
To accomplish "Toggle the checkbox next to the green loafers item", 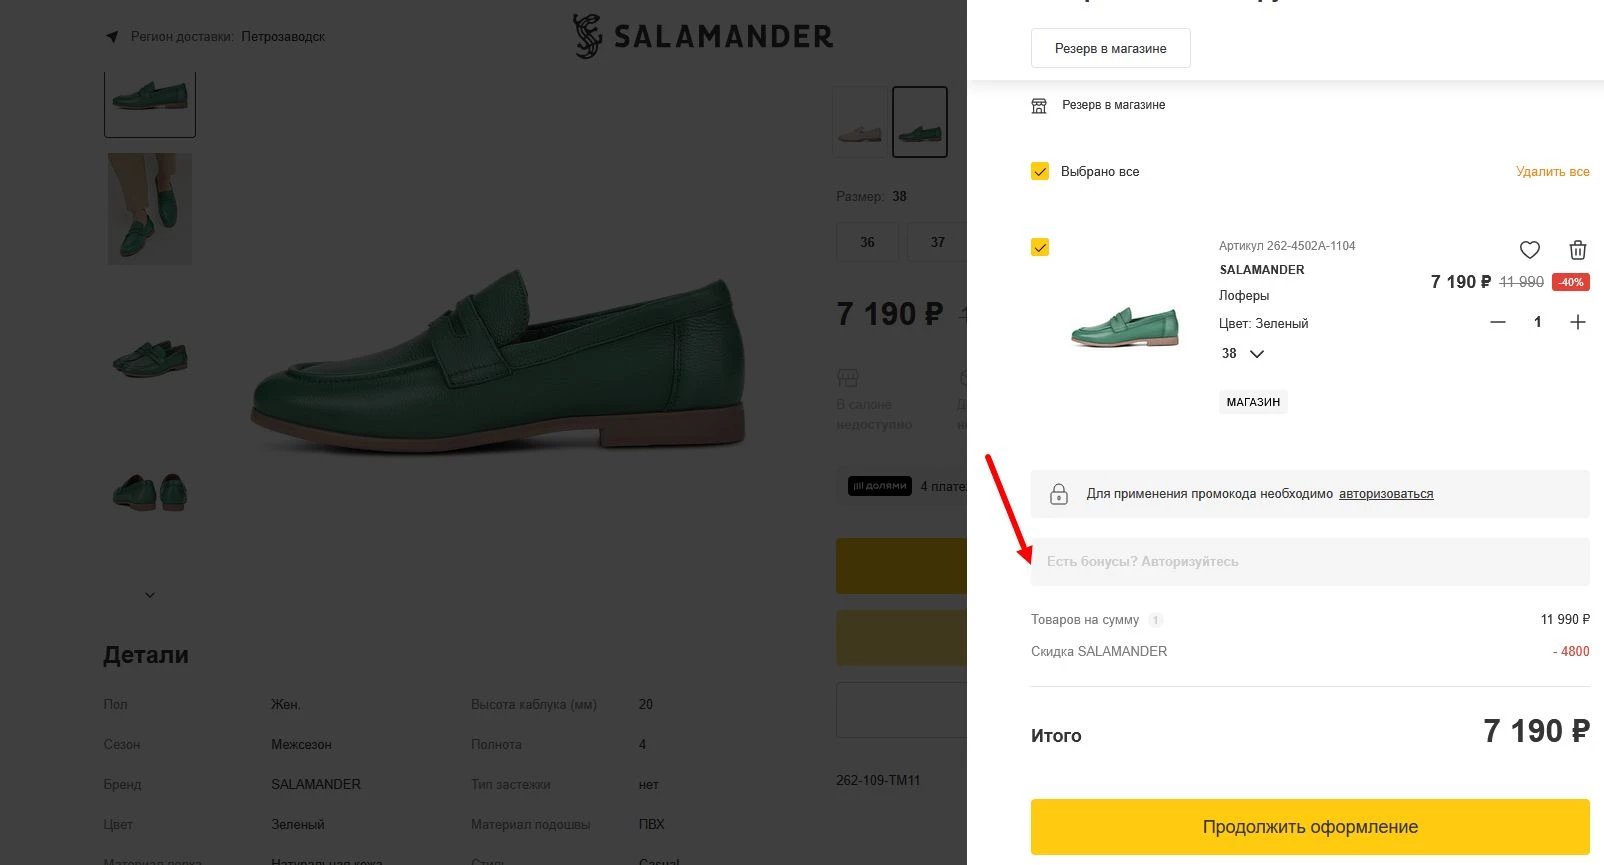I will pyautogui.click(x=1040, y=246).
